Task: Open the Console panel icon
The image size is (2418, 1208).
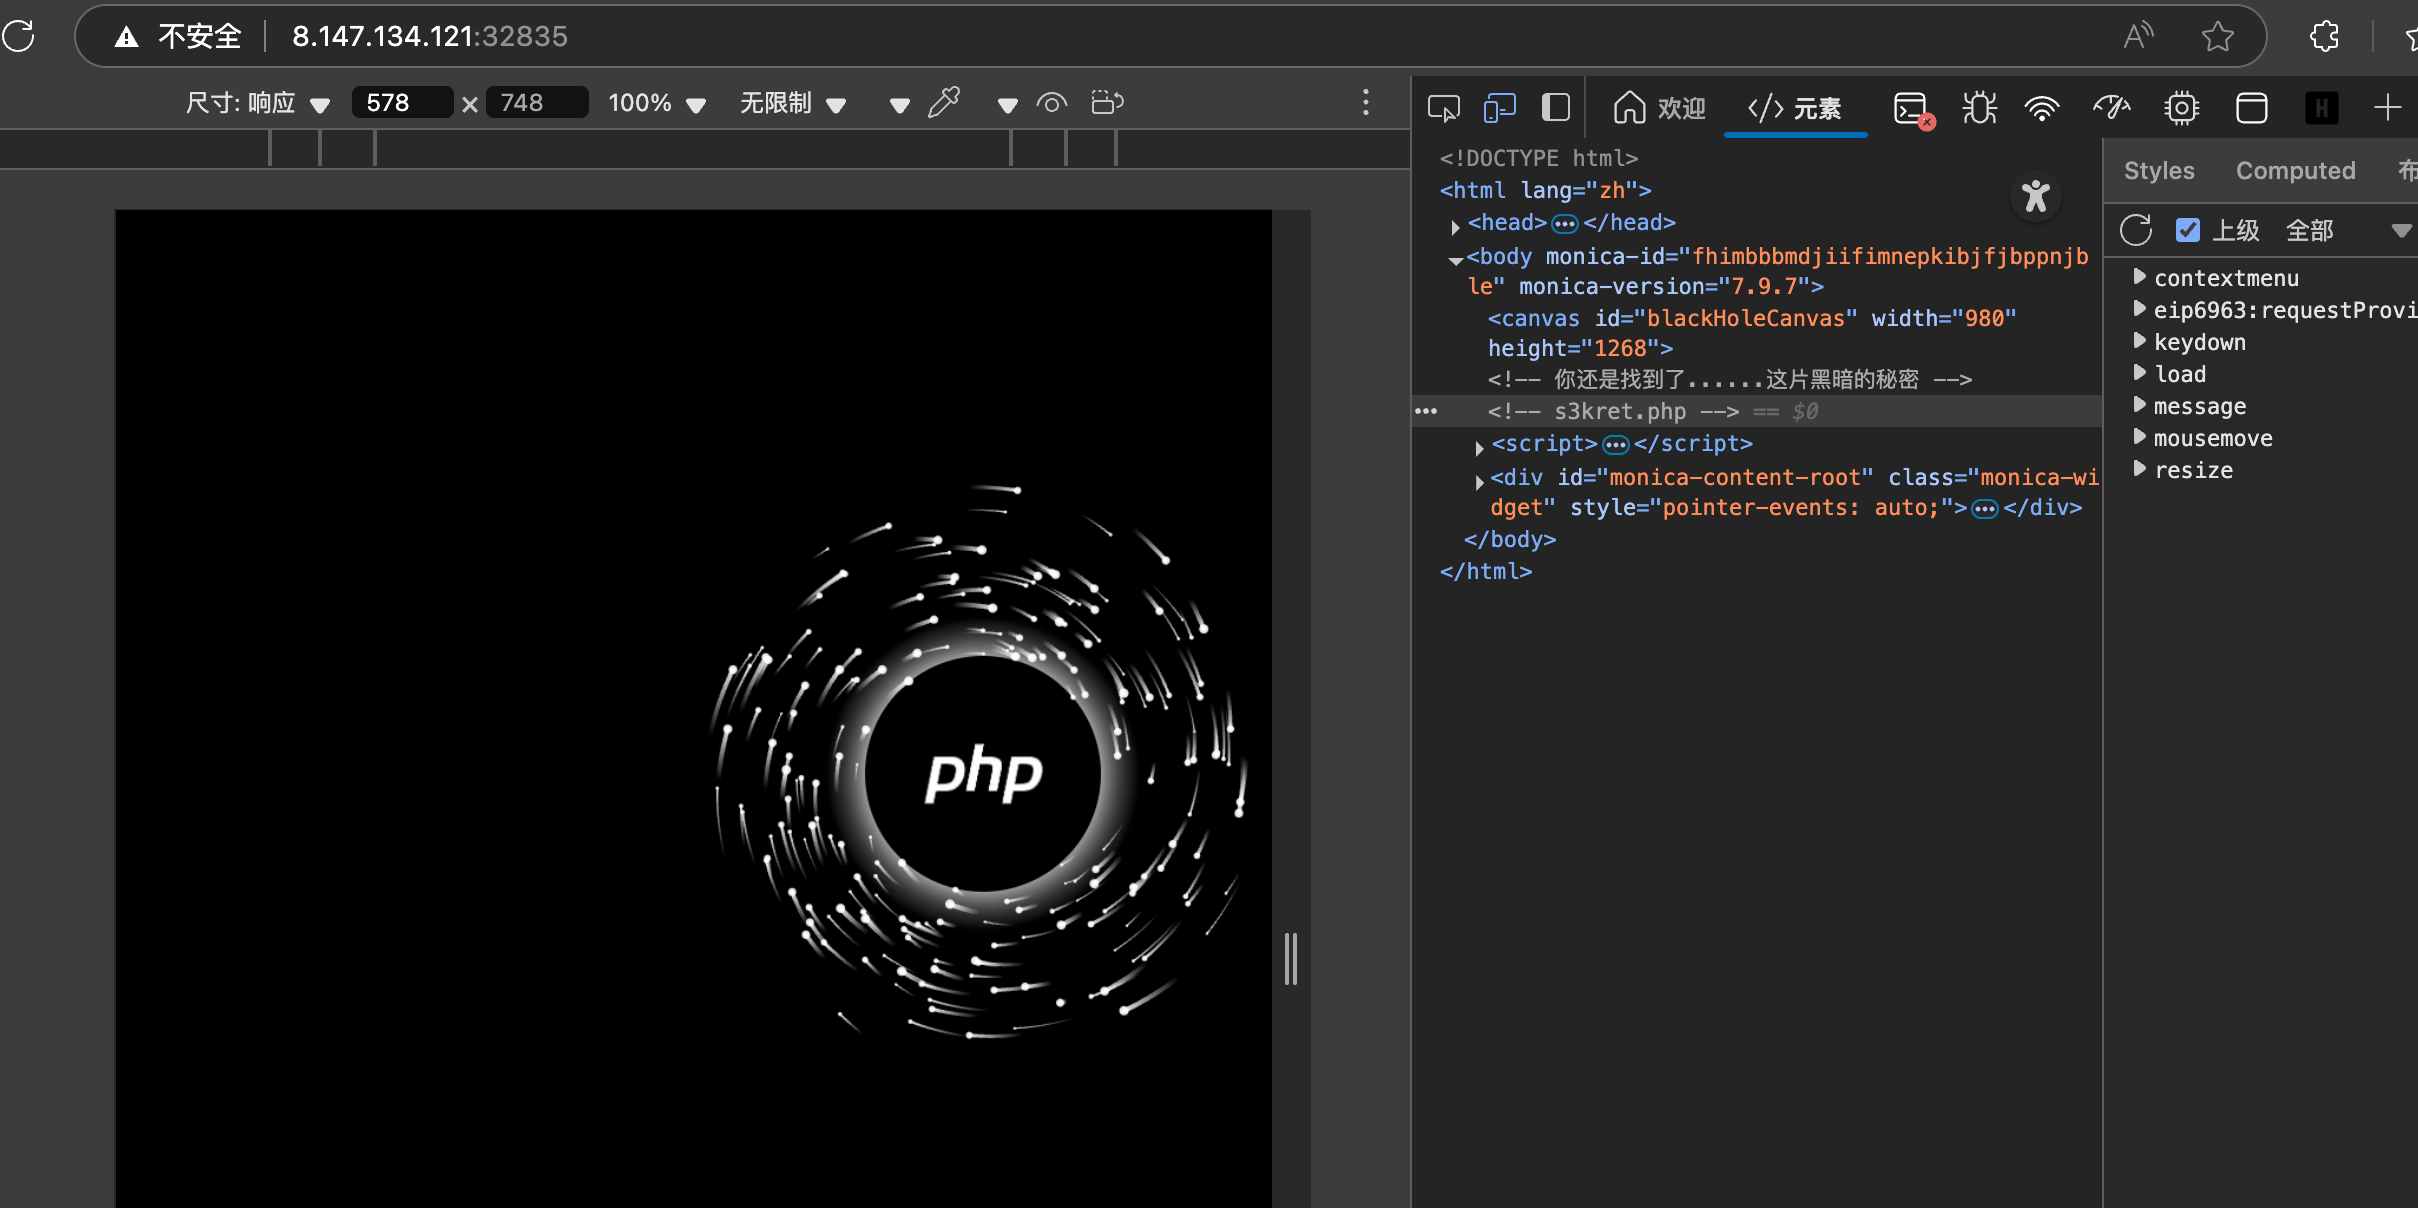Action: point(1912,107)
